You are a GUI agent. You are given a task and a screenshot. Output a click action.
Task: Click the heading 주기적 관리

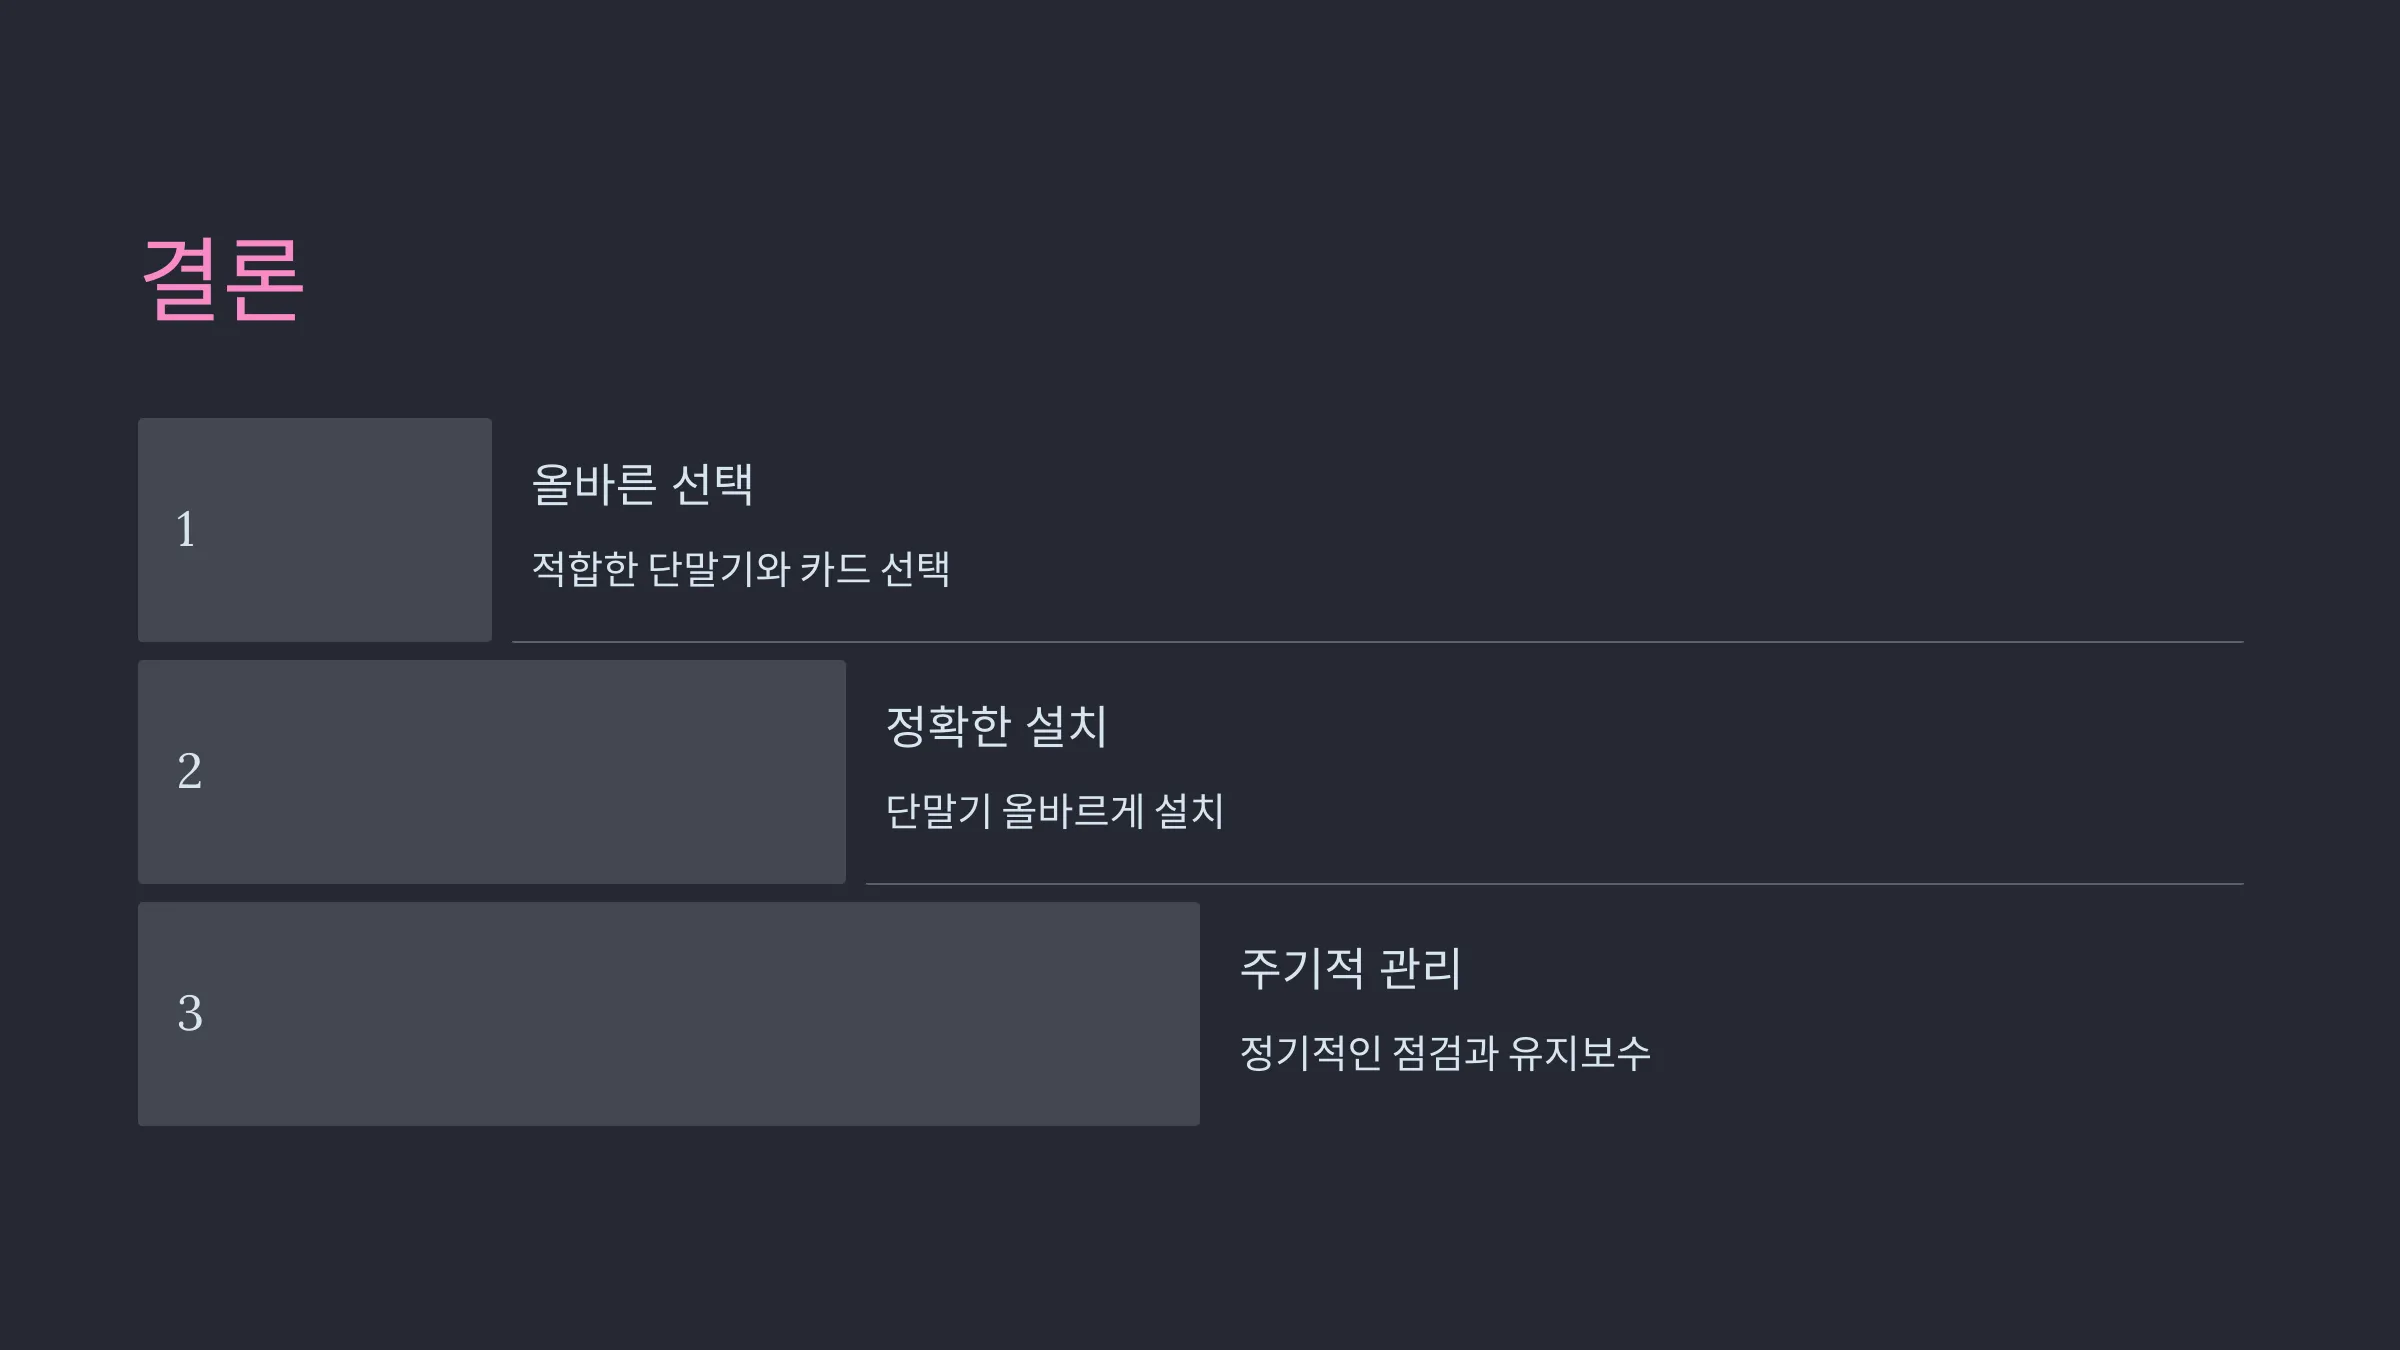pyautogui.click(x=1350, y=968)
